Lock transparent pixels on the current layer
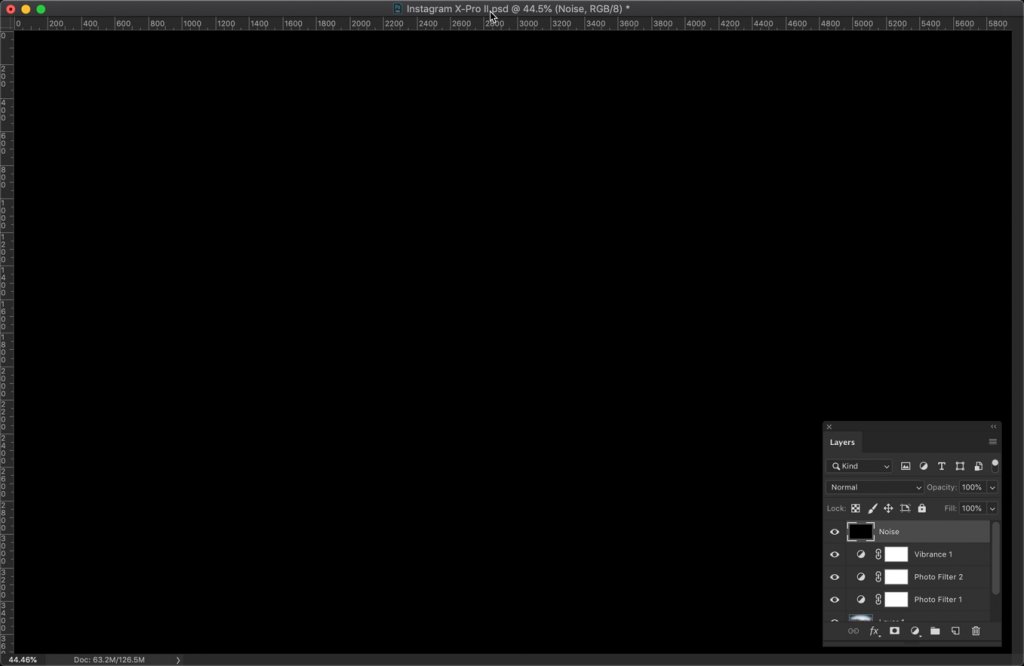 [857, 508]
